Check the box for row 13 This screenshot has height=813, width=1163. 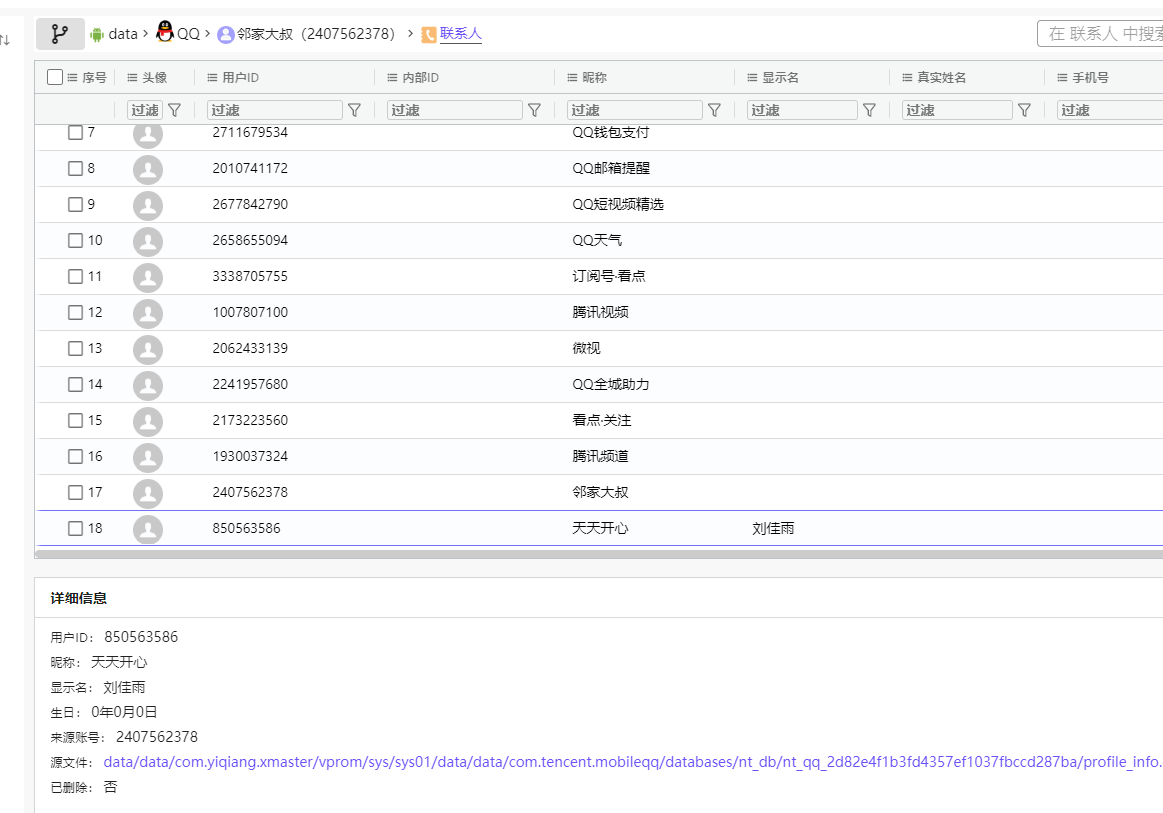75,348
